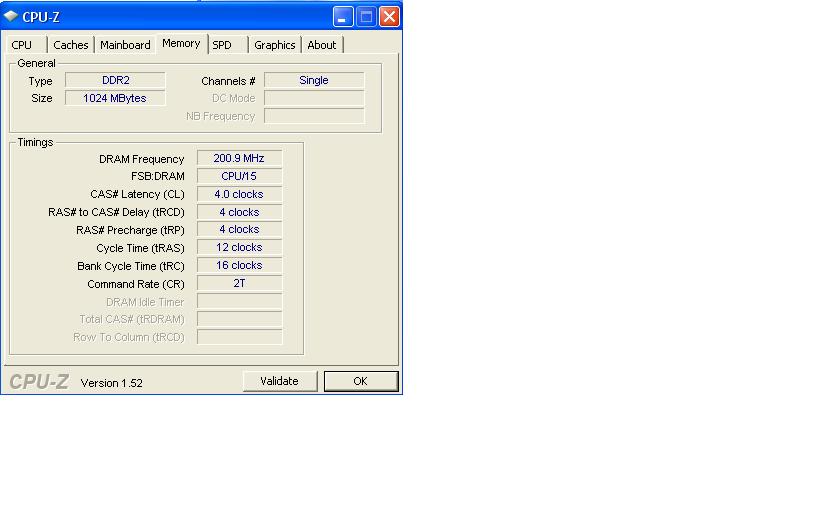Click the Timings group heading
The width and height of the screenshot is (840, 525).
click(35, 142)
